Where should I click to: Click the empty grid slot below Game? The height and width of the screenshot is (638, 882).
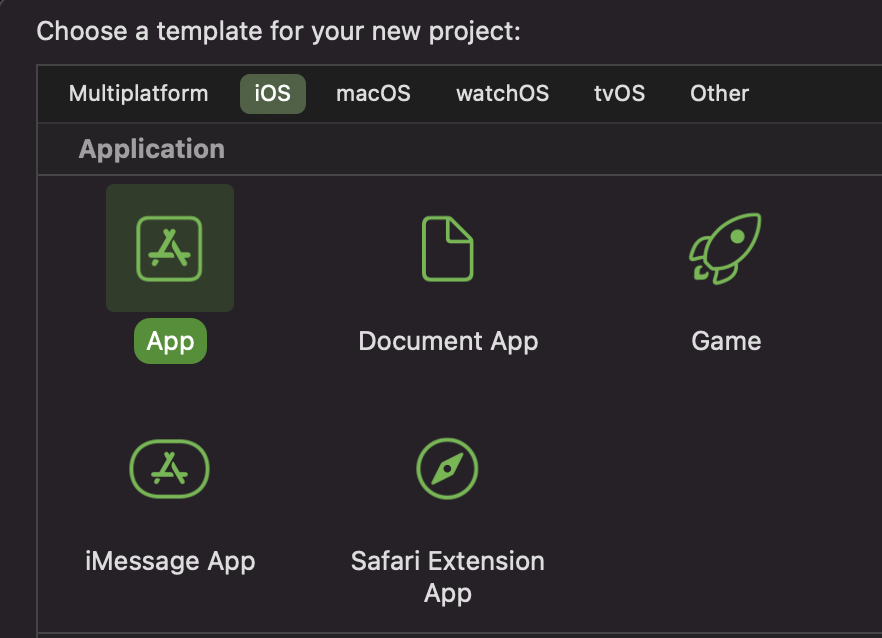[726, 506]
